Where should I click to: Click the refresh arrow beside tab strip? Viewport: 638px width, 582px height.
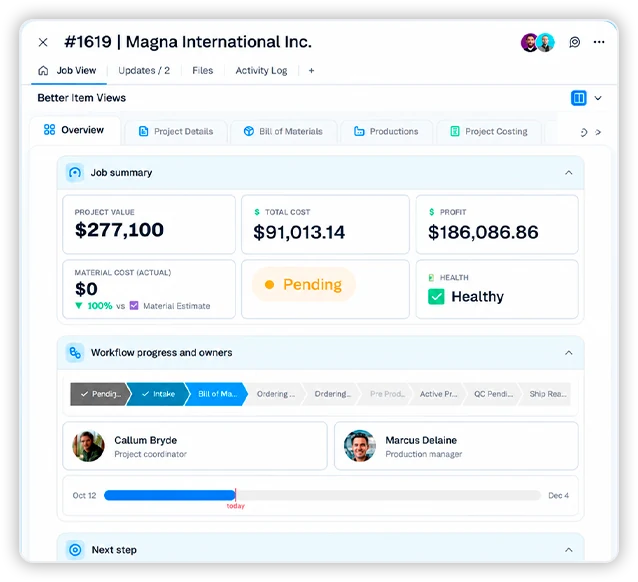[583, 132]
